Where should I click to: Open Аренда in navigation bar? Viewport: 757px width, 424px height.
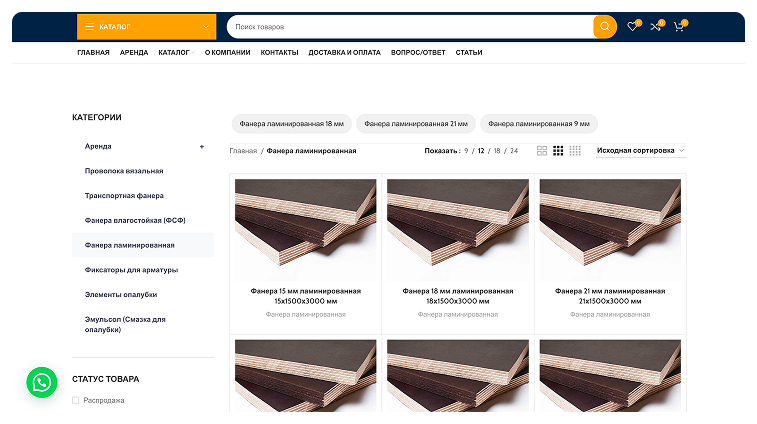[x=134, y=53]
